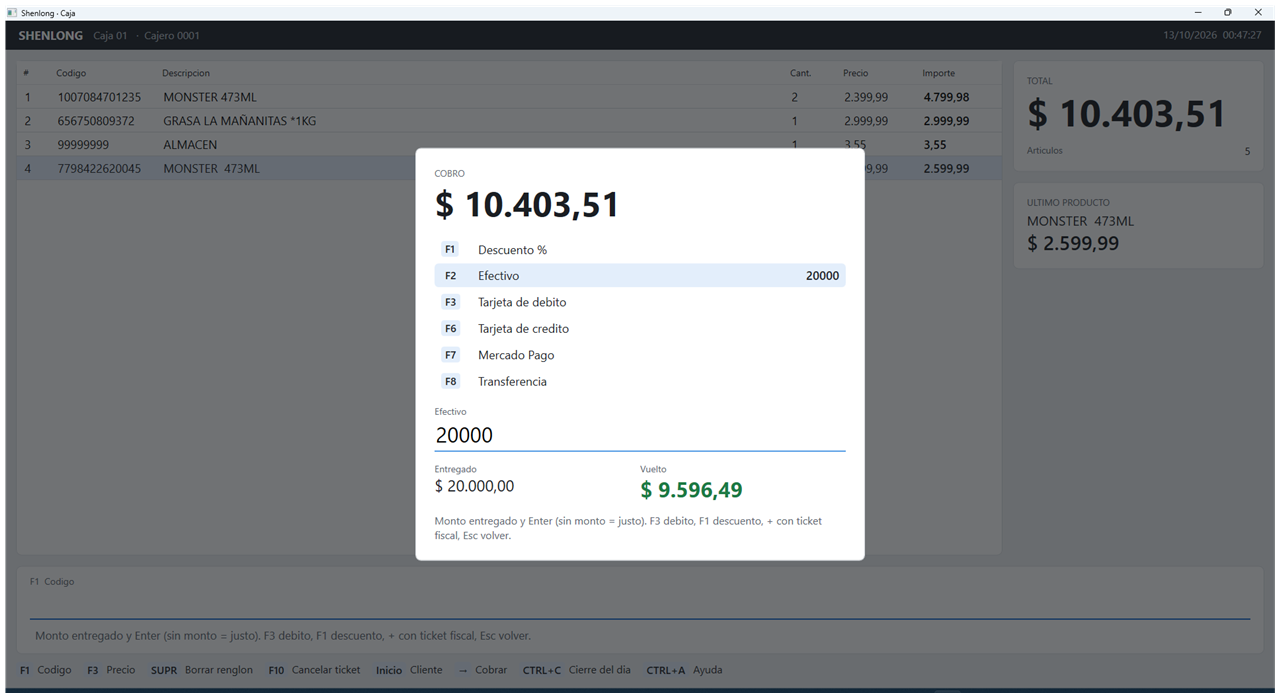Select Tarjeta de credito payment option
1280x693 pixels.
(640, 328)
